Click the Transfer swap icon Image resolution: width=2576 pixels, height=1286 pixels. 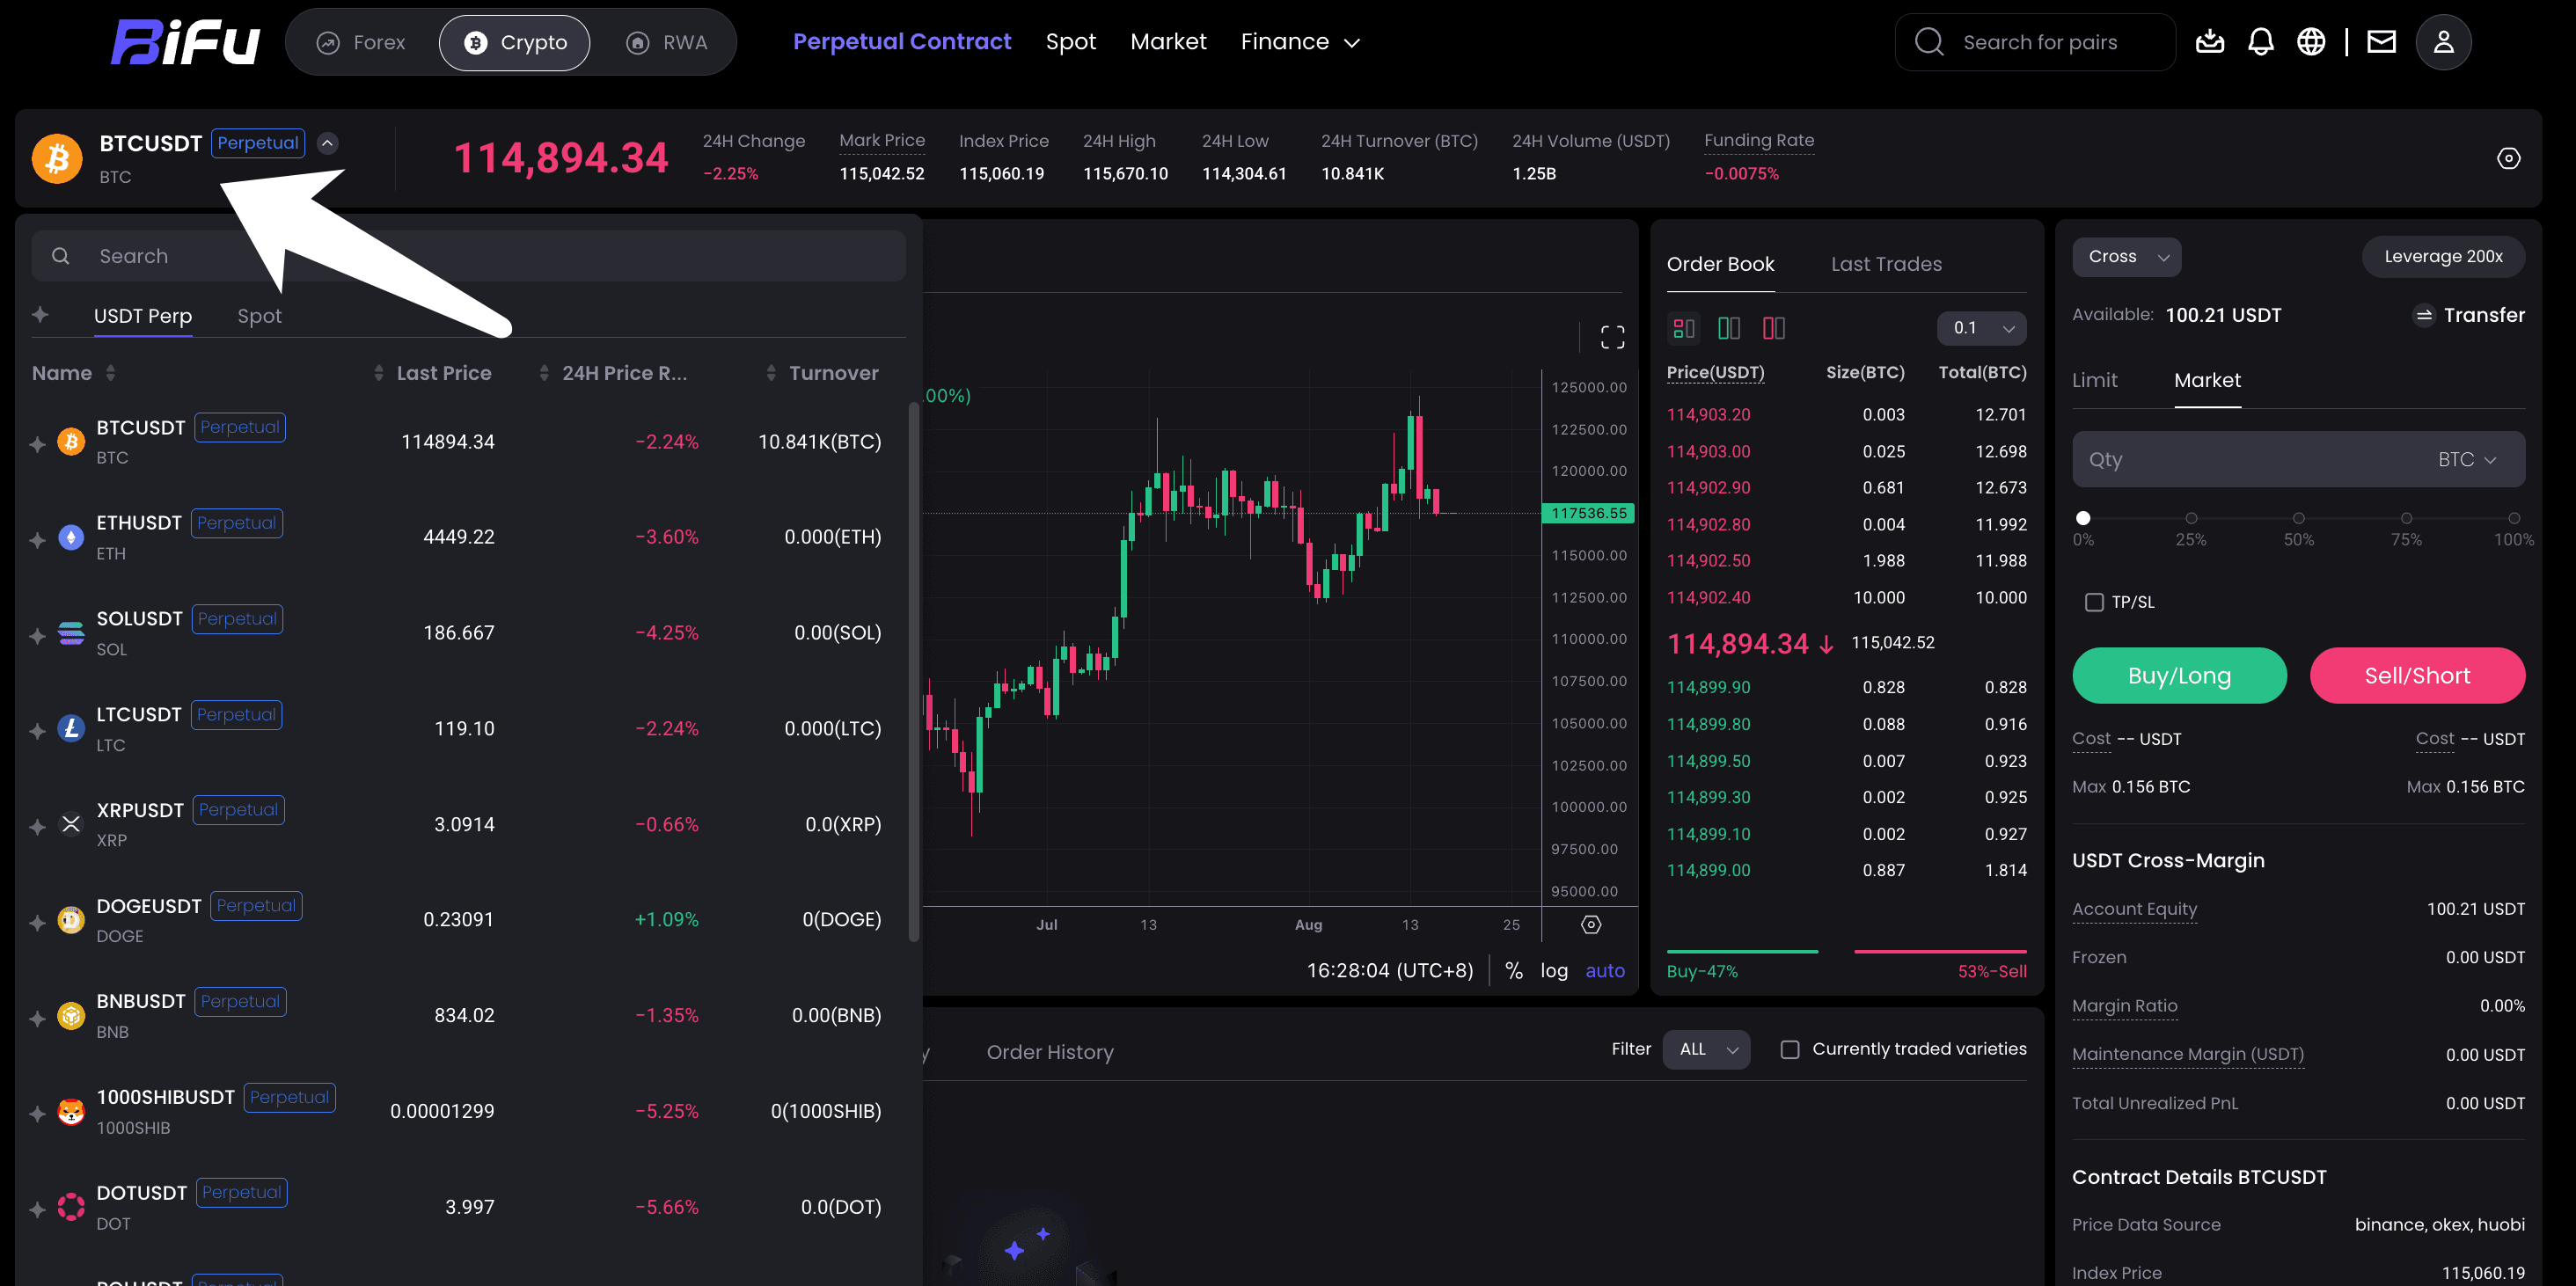[2423, 315]
